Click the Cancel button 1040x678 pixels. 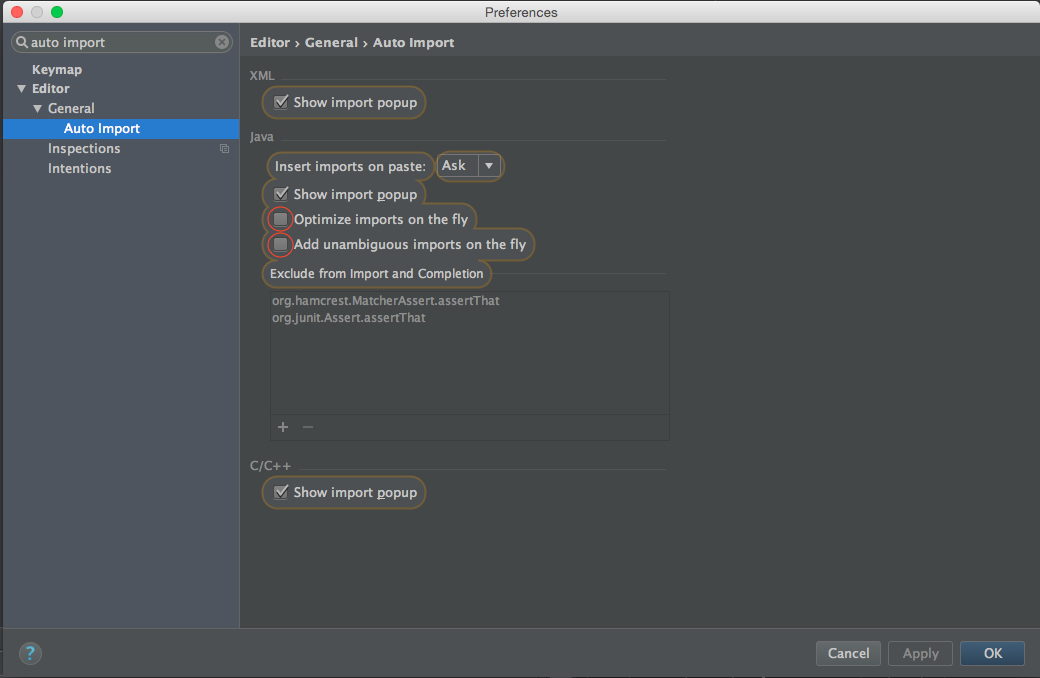848,653
